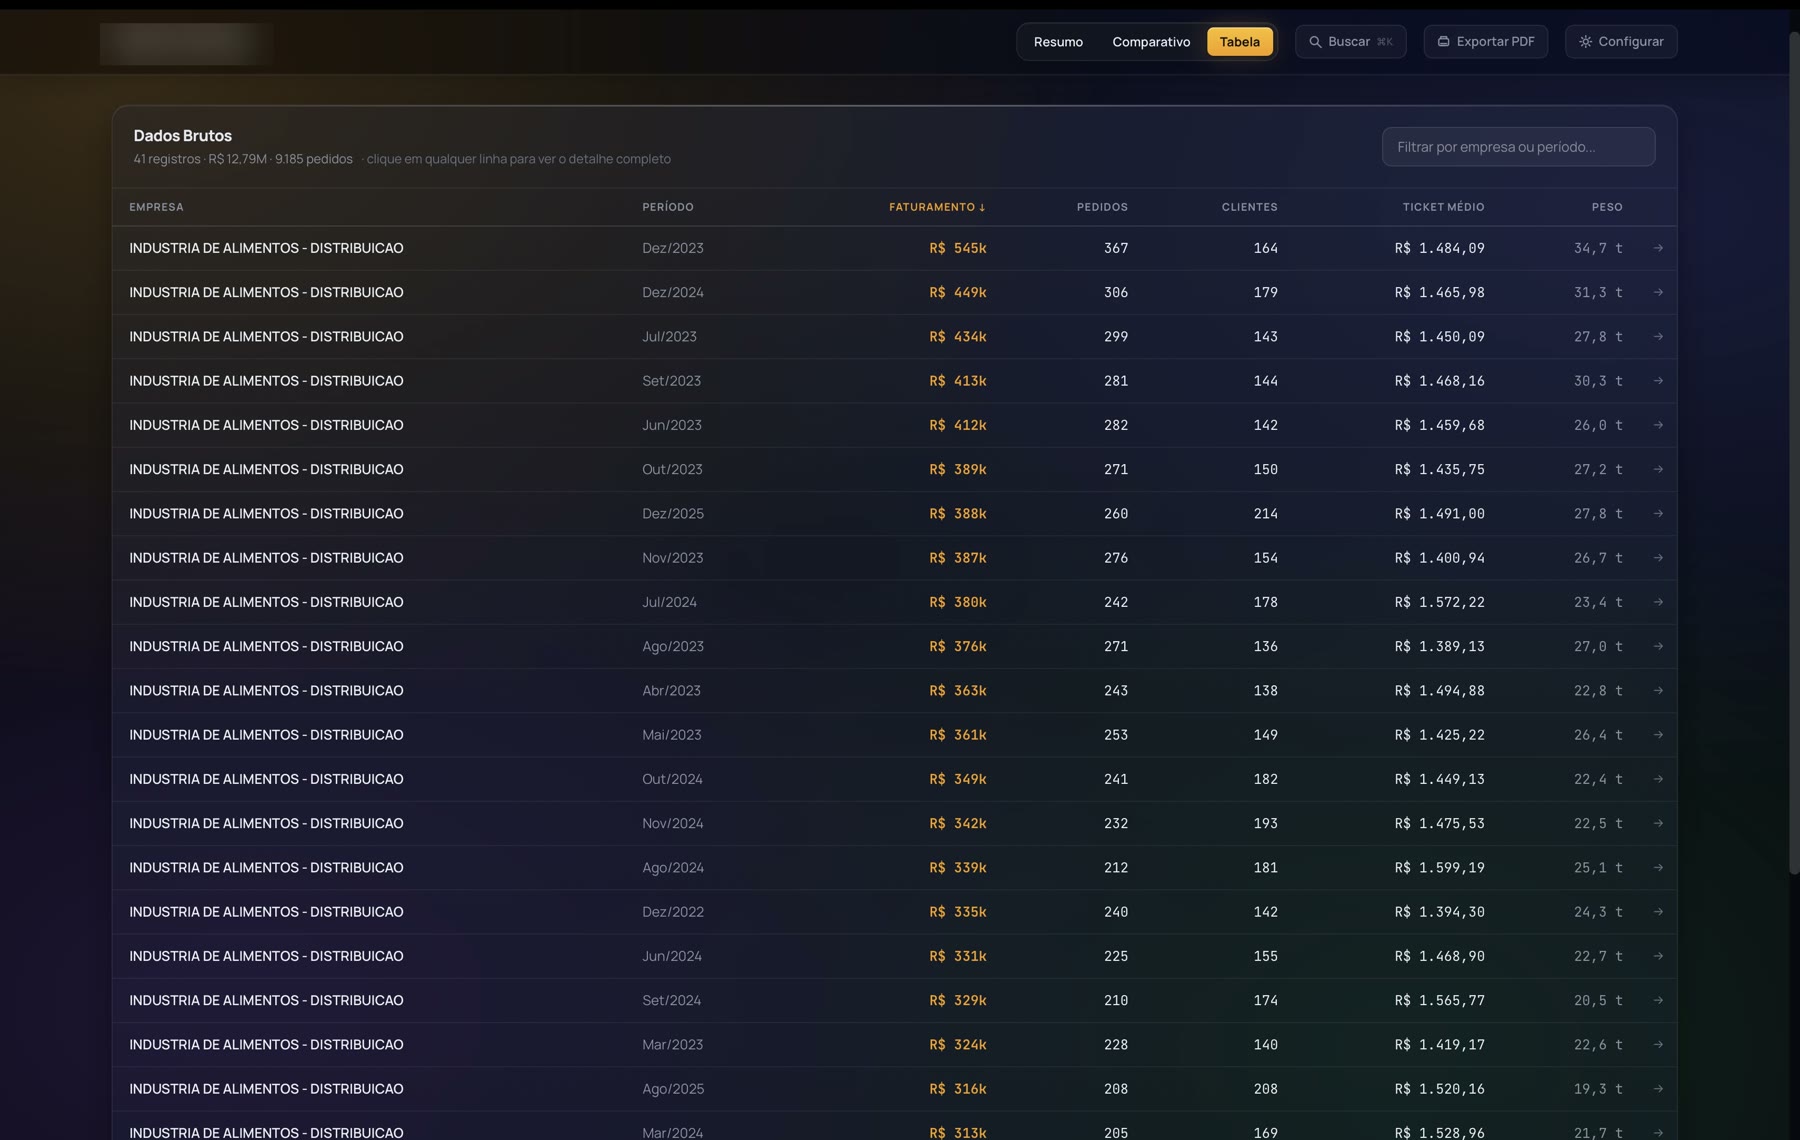This screenshot has width=1800, height=1140.
Task: Open the detail arrow for the Dez/2024 row
Action: pyautogui.click(x=1658, y=292)
